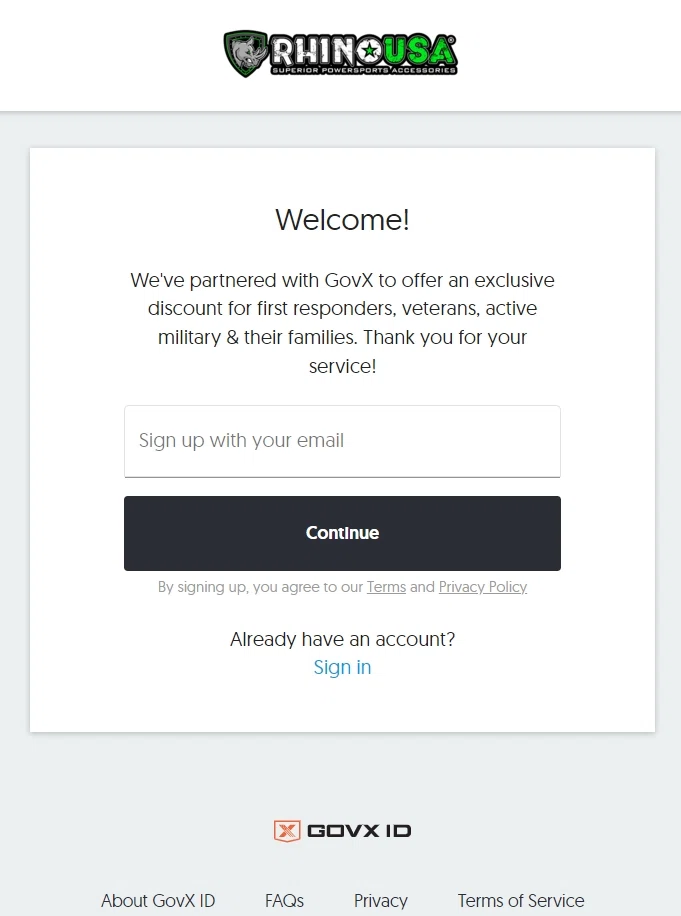Open the Privacy footer link
The image size is (681, 916).
(381, 900)
